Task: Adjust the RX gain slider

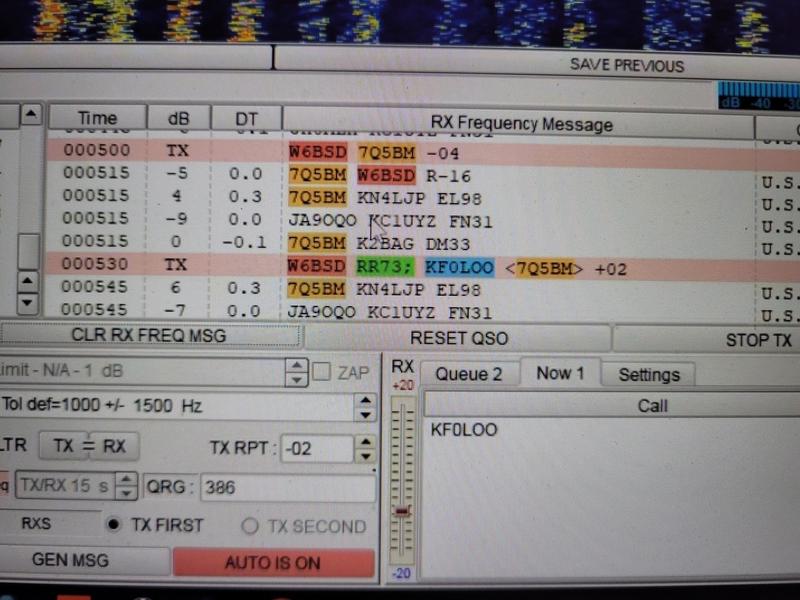Action: 403,510
